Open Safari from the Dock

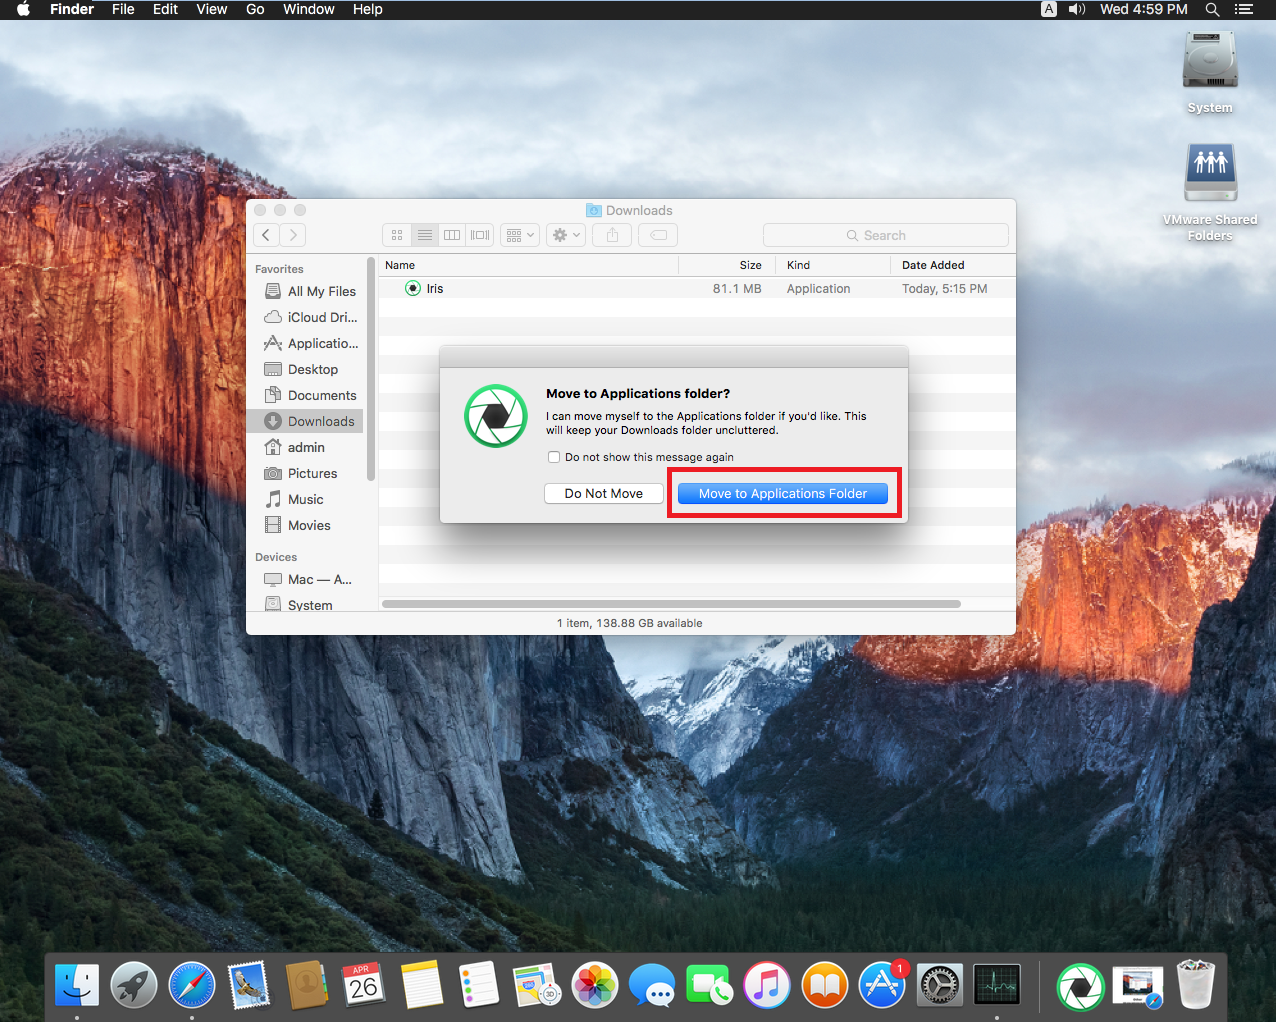[x=192, y=986]
